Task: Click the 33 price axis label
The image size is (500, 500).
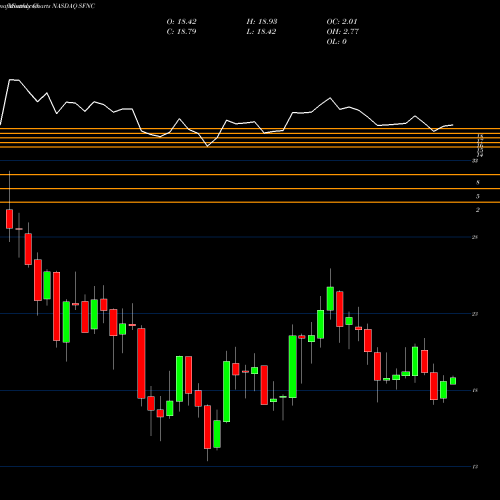Action: [475, 161]
